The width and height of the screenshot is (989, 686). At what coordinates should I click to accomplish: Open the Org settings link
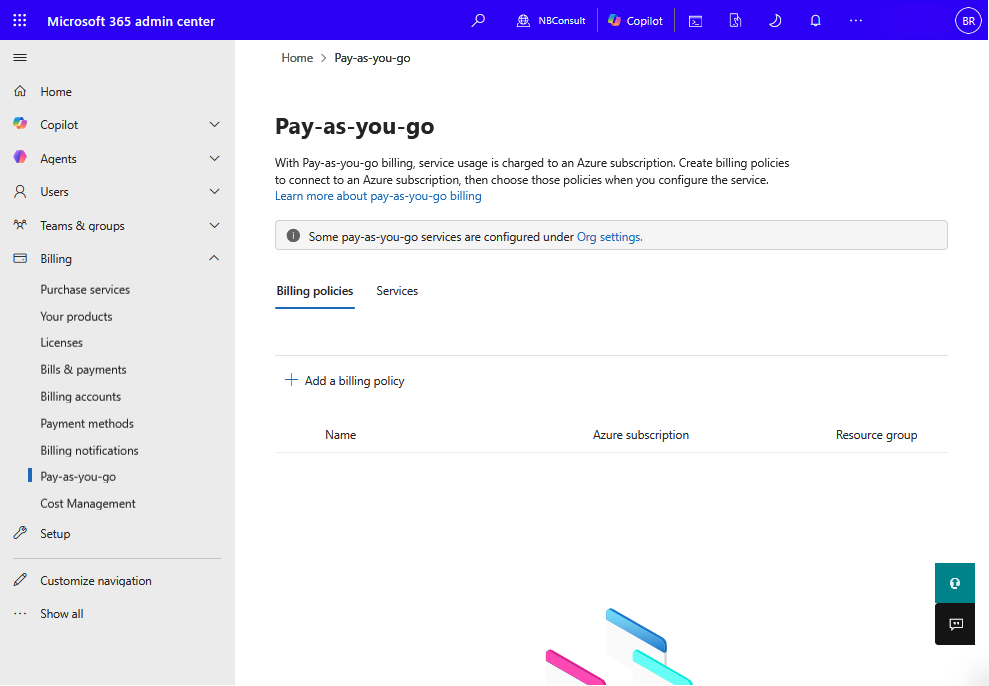609,237
